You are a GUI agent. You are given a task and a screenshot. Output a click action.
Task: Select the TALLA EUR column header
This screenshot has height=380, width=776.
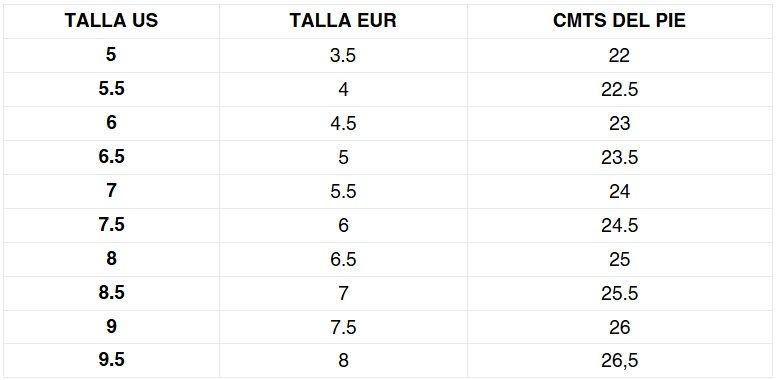click(x=343, y=21)
